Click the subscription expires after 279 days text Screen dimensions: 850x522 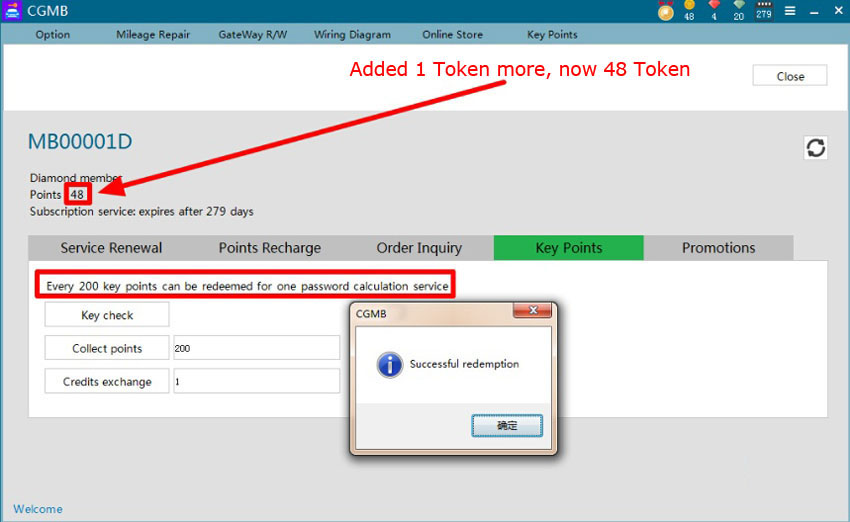(141, 211)
